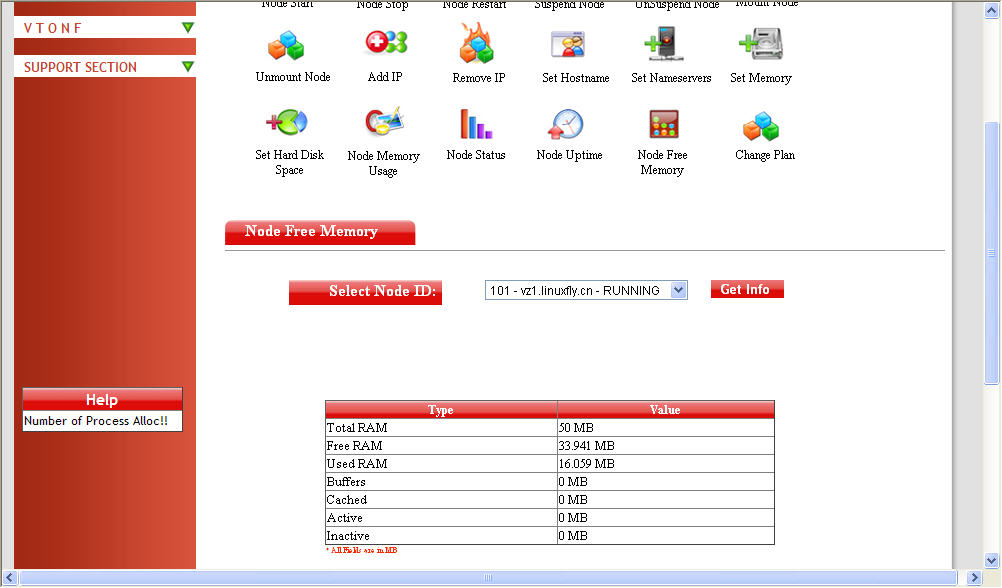
Task: Open the Add IP icon
Action: [x=385, y=43]
